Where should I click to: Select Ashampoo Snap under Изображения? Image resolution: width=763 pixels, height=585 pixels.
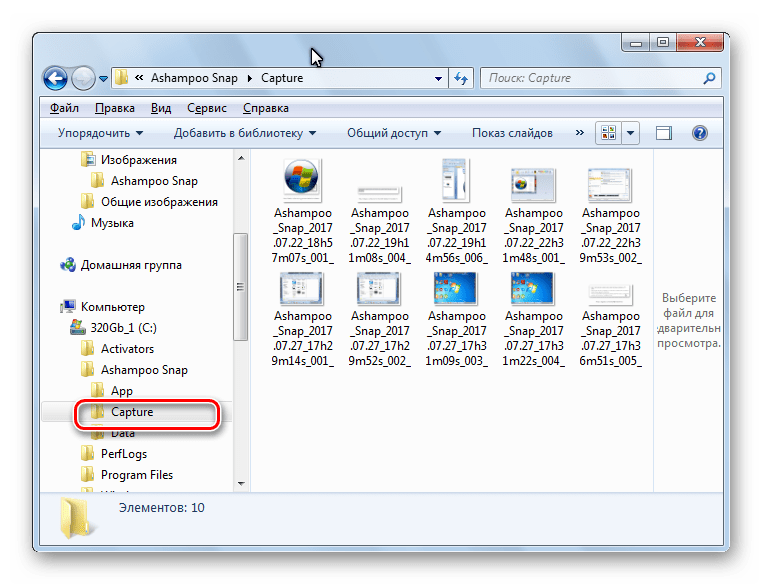154,181
